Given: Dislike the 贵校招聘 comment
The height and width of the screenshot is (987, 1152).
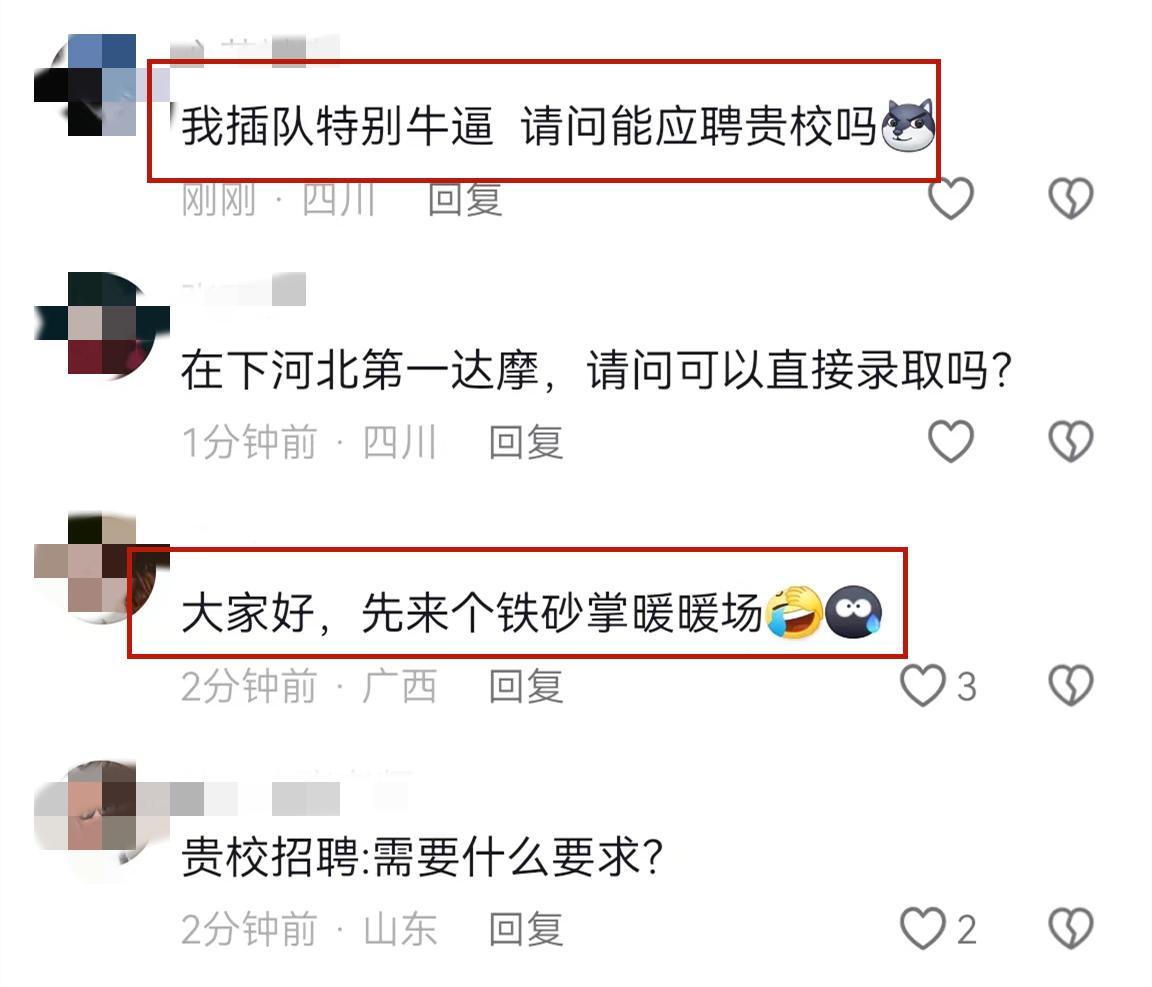Looking at the screenshot, I should pyautogui.click(x=1070, y=928).
